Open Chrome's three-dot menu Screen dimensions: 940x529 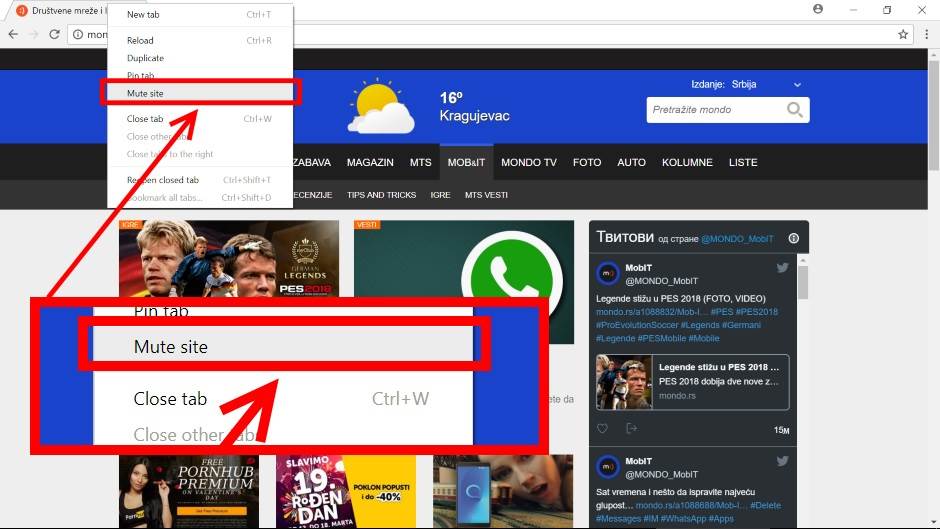point(925,34)
